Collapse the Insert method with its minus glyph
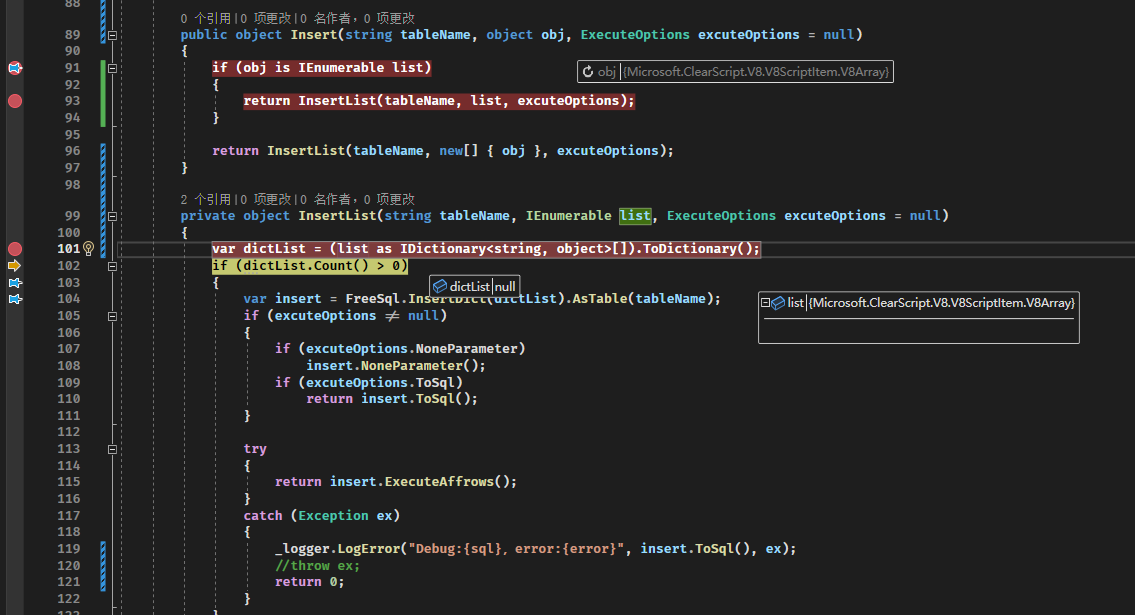 click(x=112, y=34)
